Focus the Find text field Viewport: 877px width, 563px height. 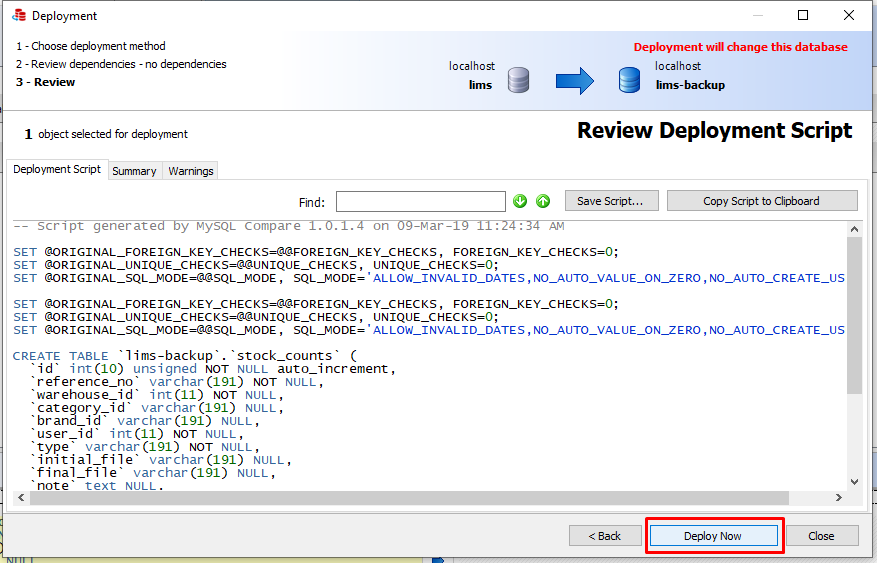[x=420, y=201]
